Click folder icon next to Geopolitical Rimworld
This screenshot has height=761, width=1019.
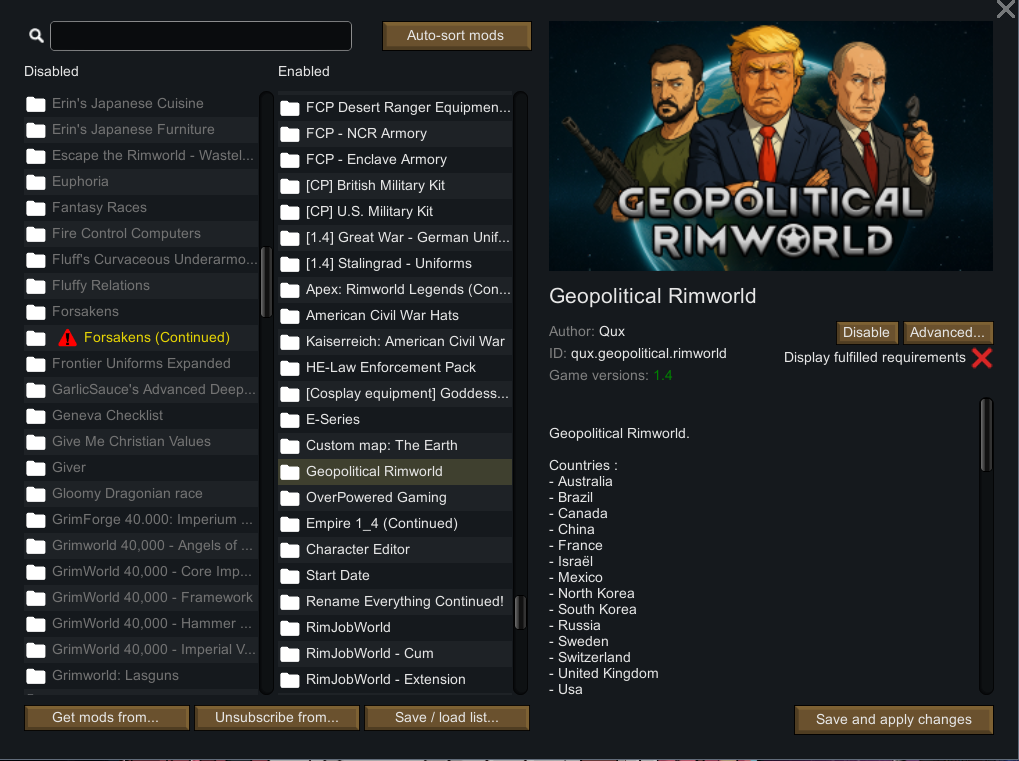pos(290,472)
